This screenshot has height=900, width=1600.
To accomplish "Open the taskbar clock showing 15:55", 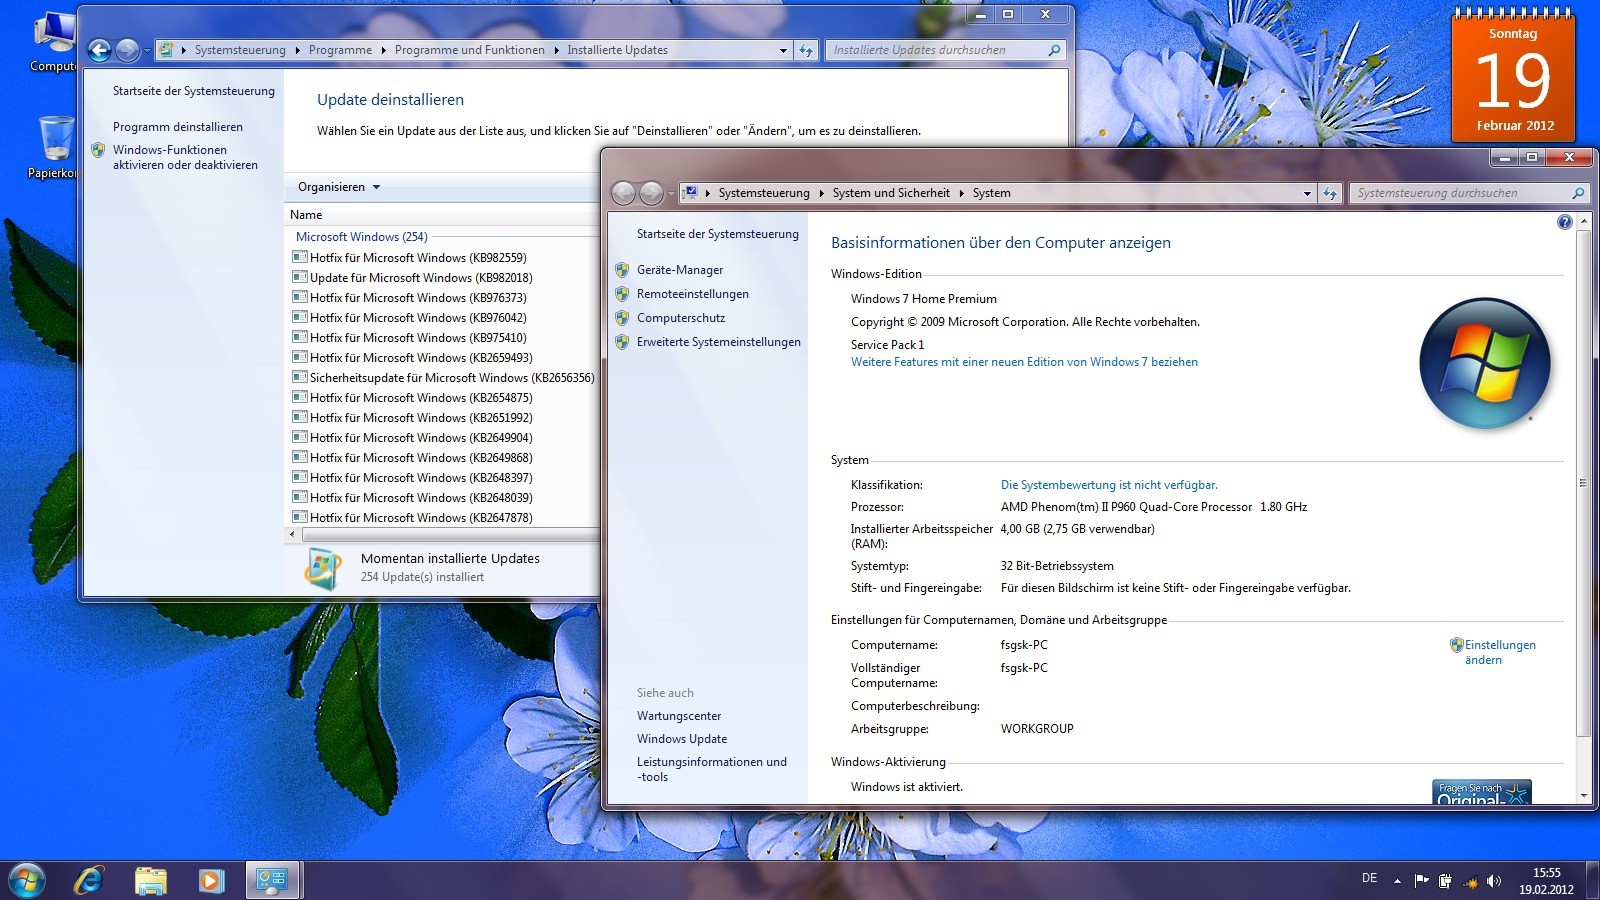I will click(x=1546, y=881).
